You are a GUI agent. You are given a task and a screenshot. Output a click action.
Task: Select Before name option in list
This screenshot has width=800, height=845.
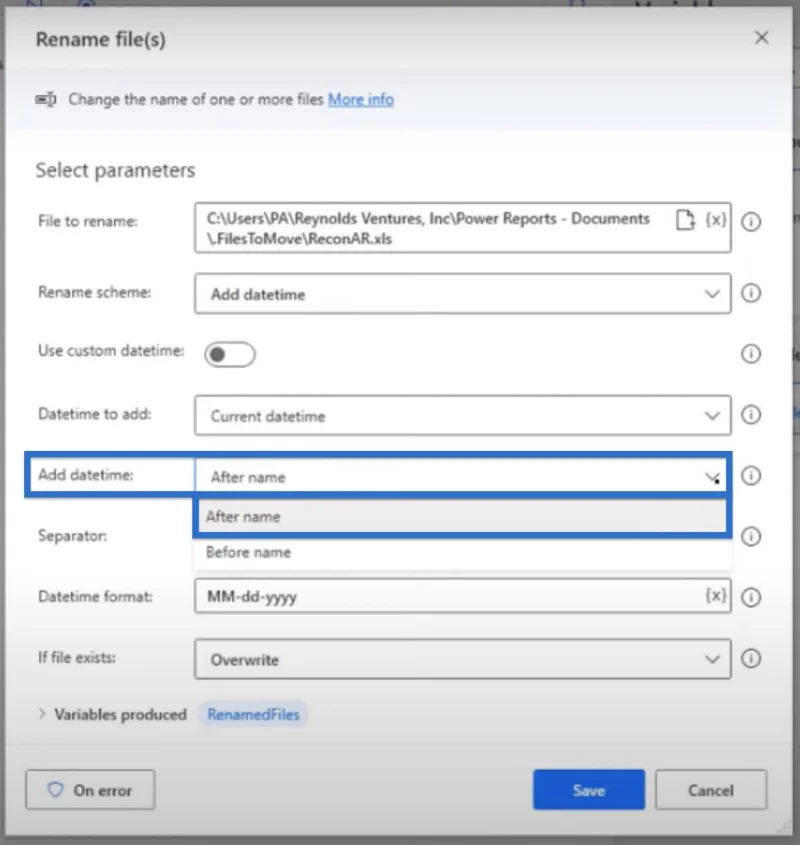tap(461, 552)
